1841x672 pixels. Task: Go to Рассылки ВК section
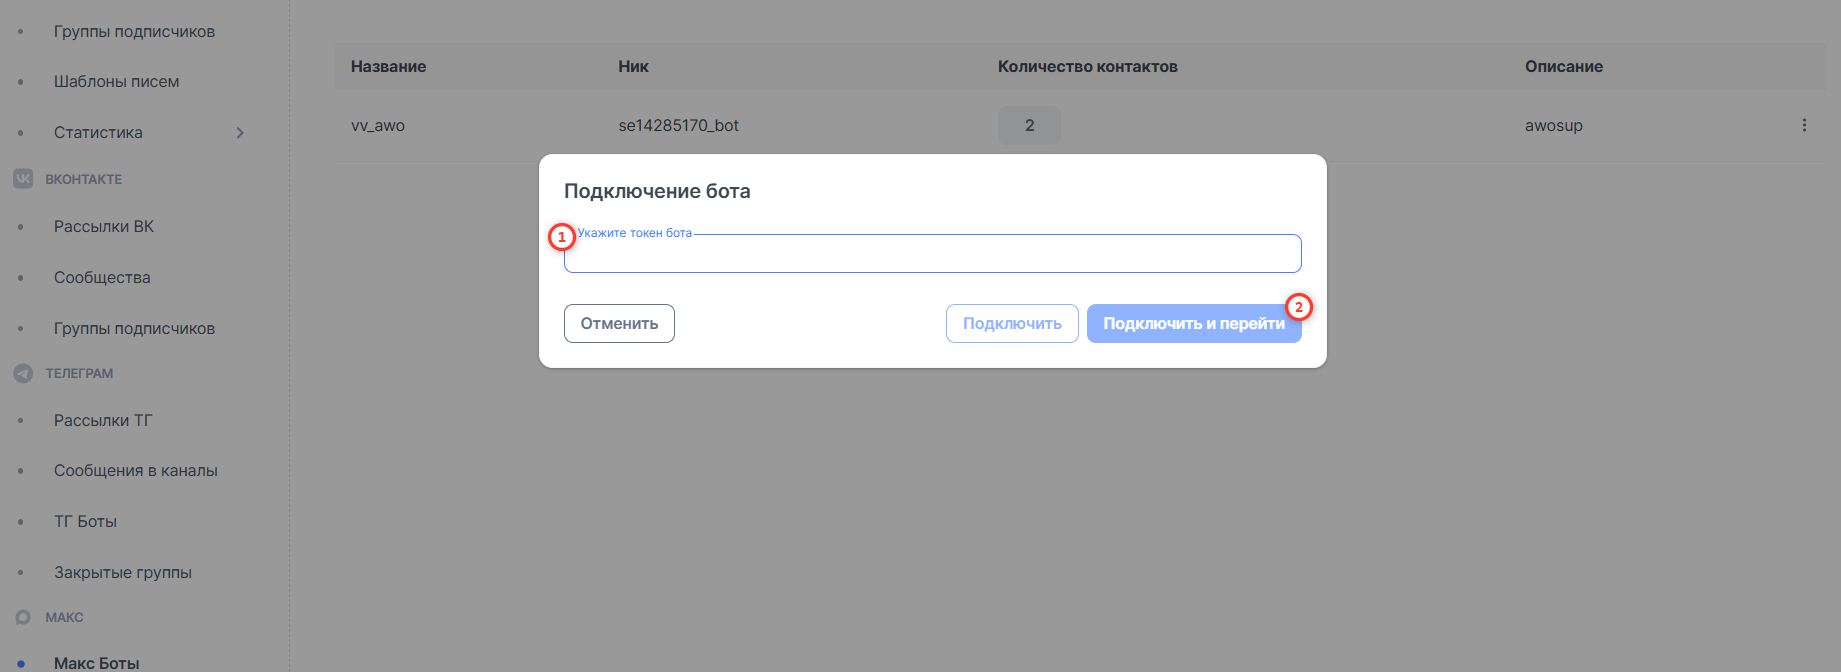(104, 226)
